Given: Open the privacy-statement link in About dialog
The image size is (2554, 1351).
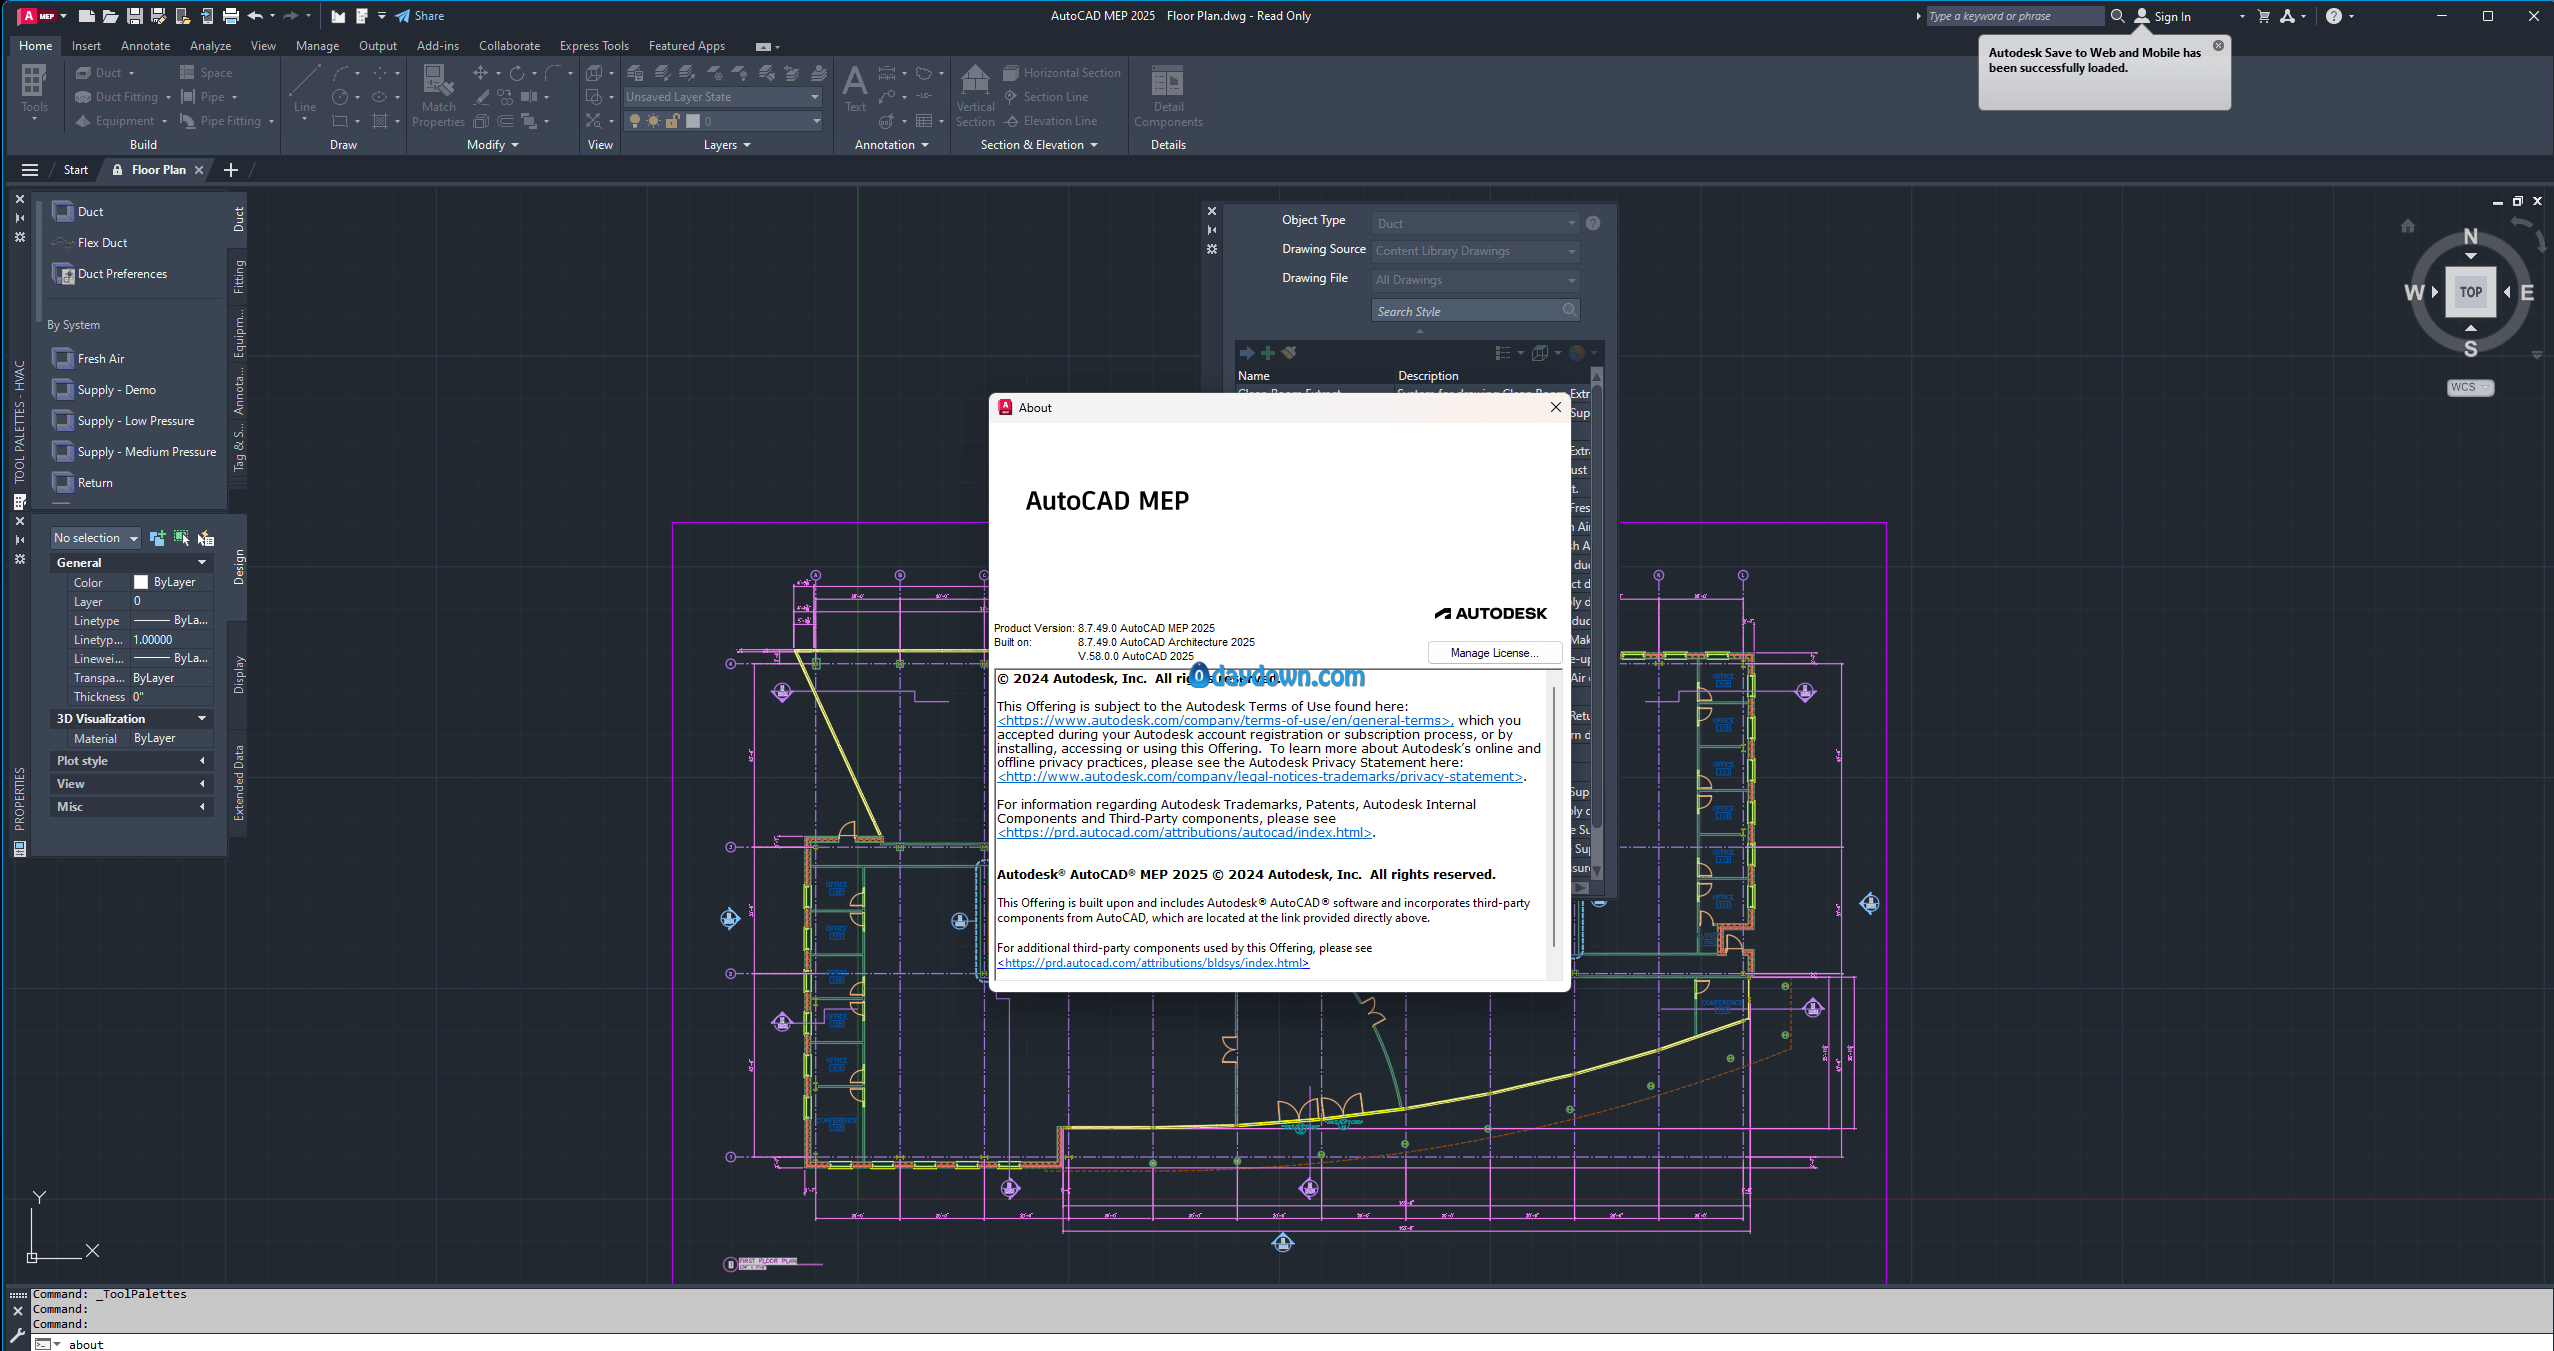Looking at the screenshot, I should (x=1260, y=777).
